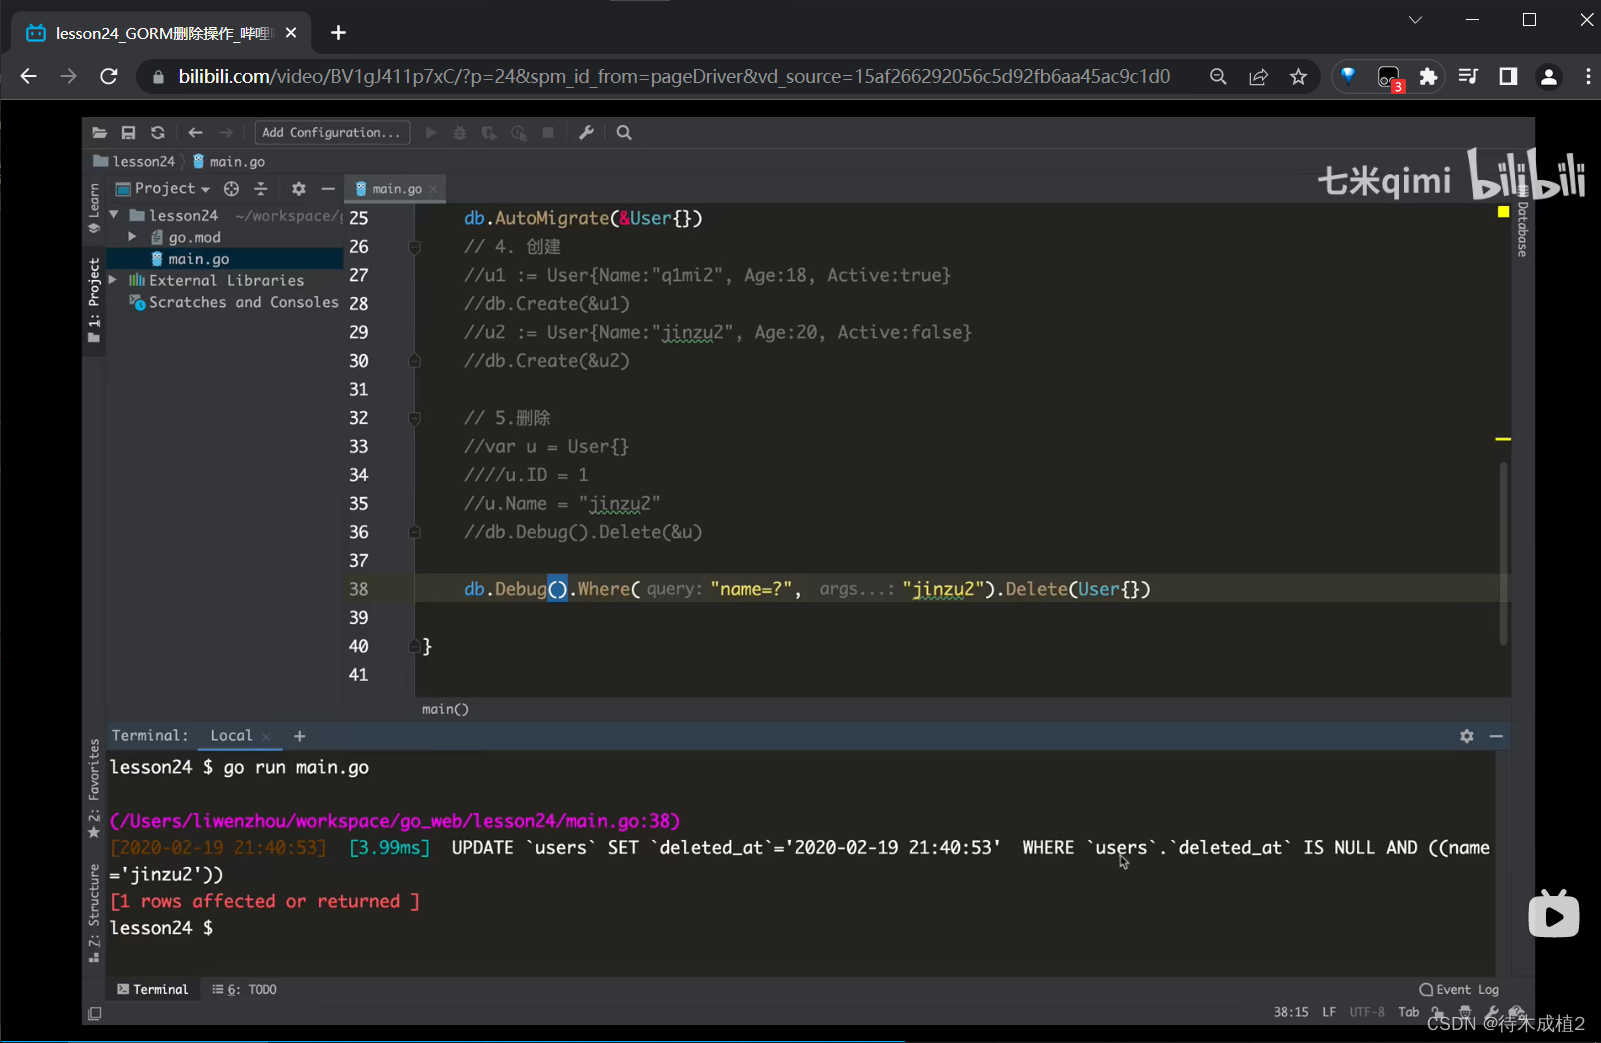Viewport: 1601px width, 1043px height.
Task: Click the UTF-8 encoding indicator
Action: point(1367,1012)
